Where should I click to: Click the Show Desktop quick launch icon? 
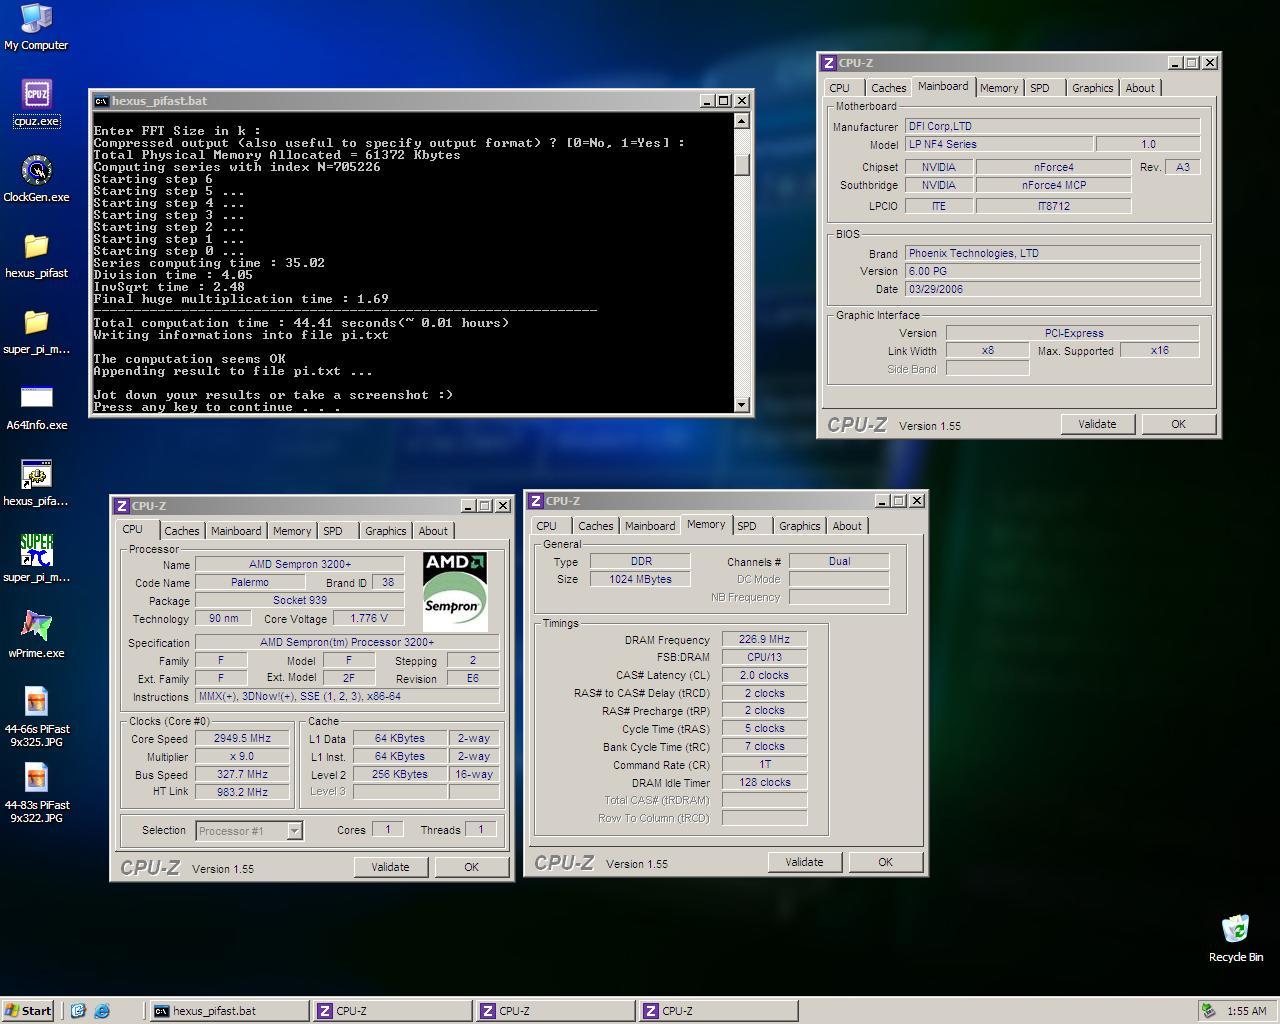coord(78,1011)
